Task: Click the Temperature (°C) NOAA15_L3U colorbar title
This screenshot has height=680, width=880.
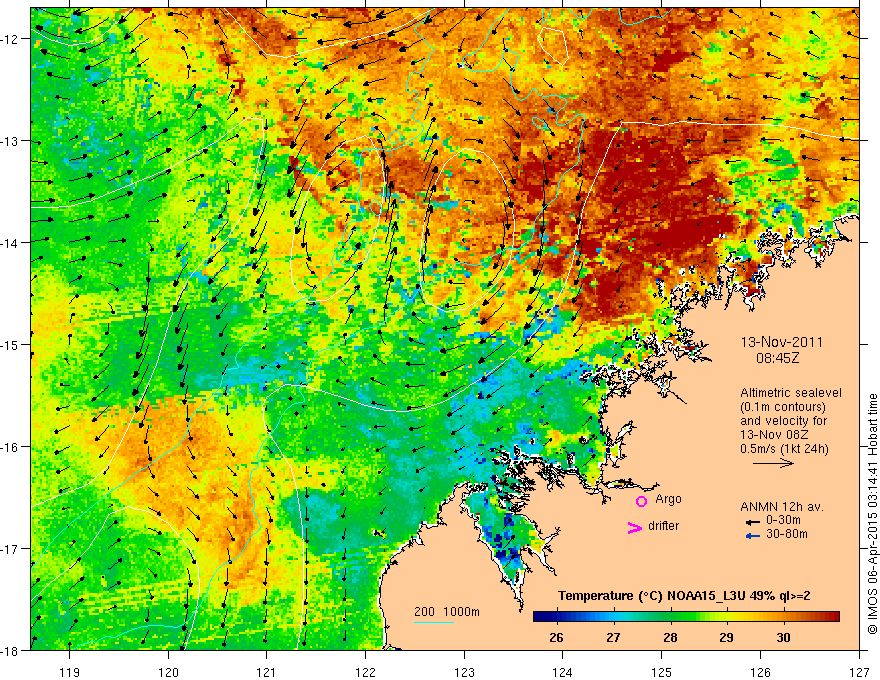Action: point(684,596)
